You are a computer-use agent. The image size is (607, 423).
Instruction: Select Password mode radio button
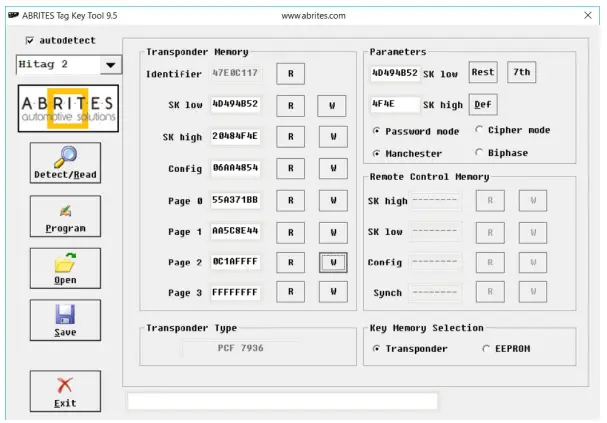pyautogui.click(x=376, y=131)
